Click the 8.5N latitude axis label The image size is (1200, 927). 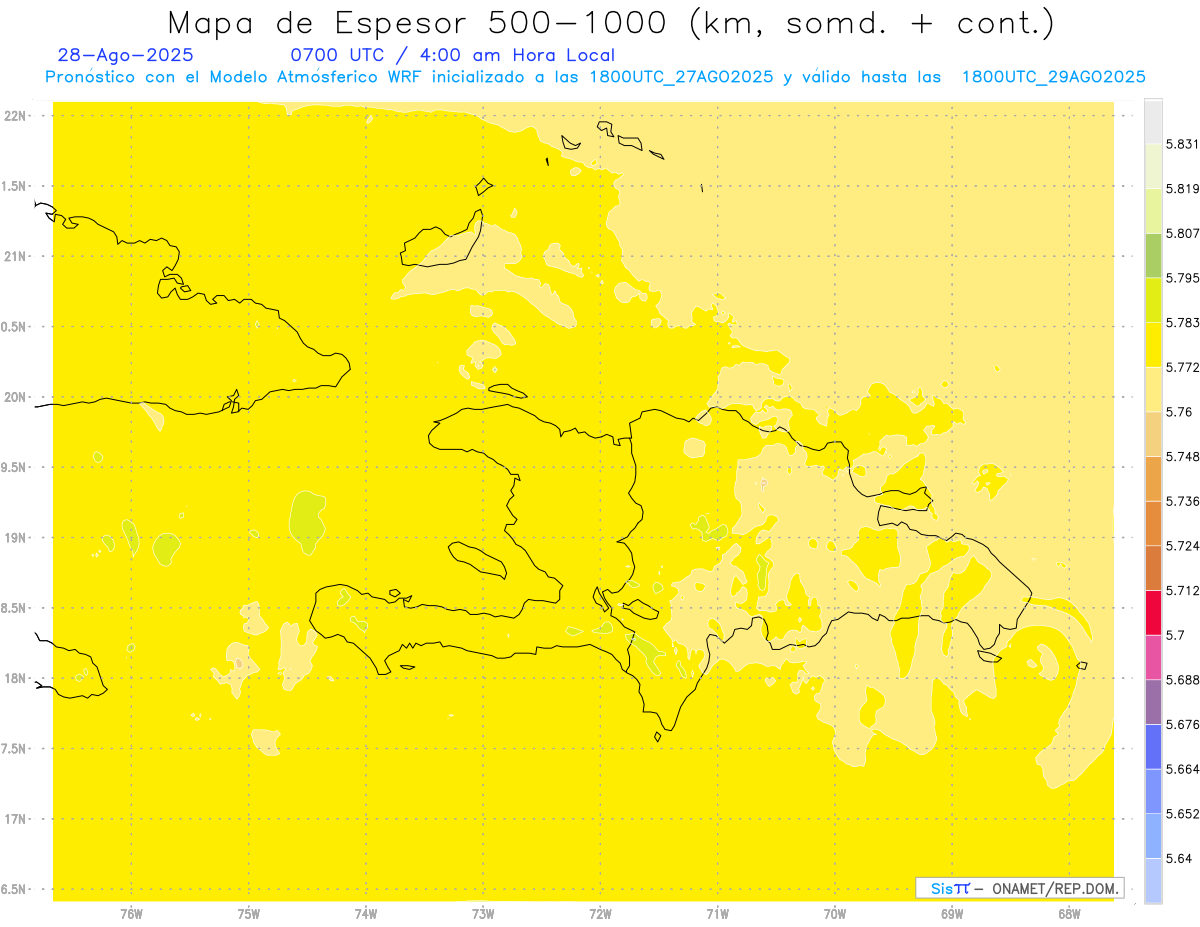pos(14,608)
